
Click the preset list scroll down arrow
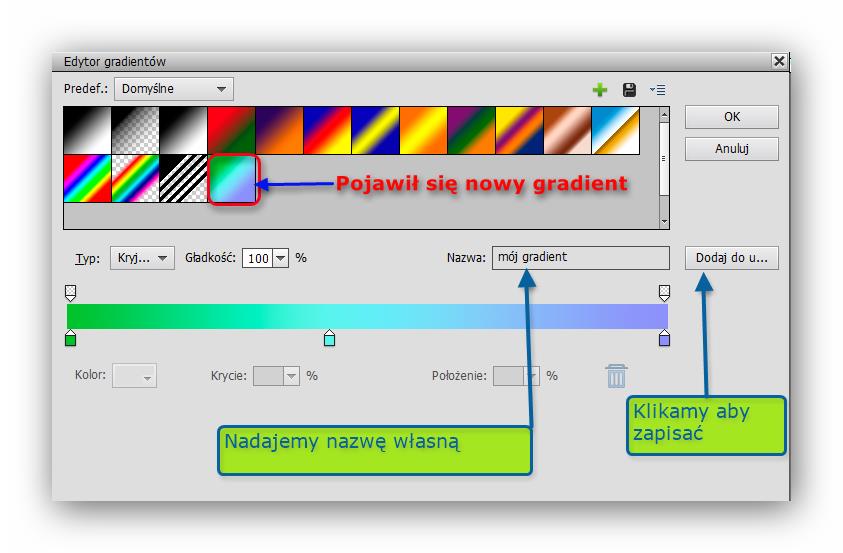click(x=665, y=221)
